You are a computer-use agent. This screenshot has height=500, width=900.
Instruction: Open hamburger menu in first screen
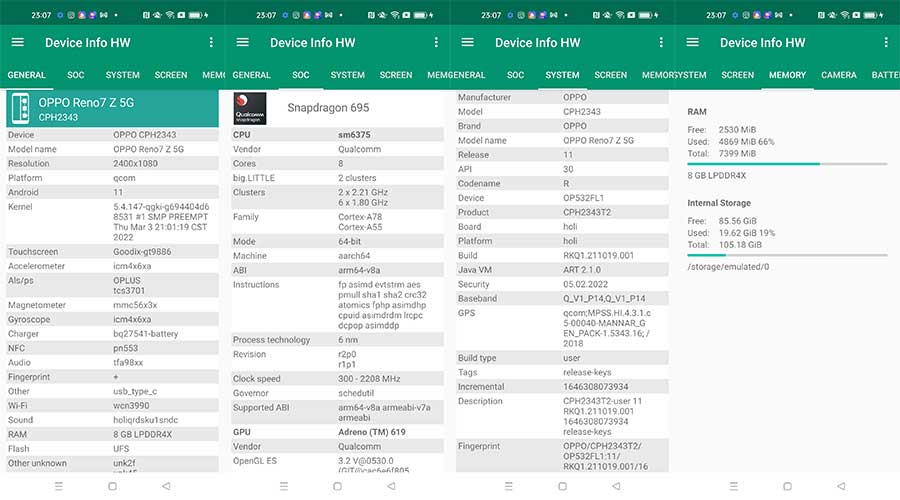[18, 42]
